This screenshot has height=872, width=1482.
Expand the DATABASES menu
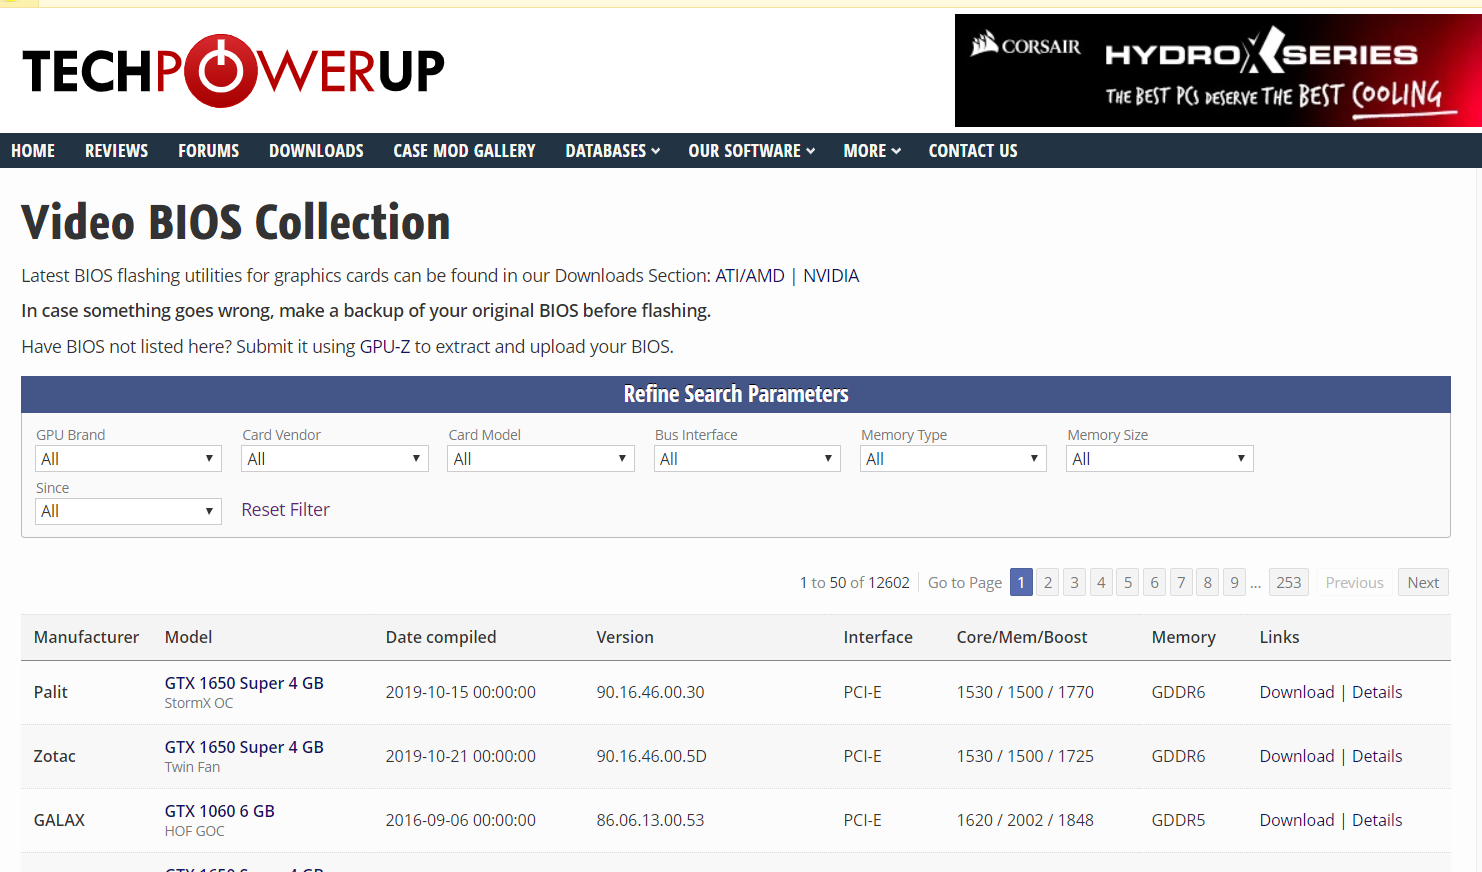coord(612,151)
